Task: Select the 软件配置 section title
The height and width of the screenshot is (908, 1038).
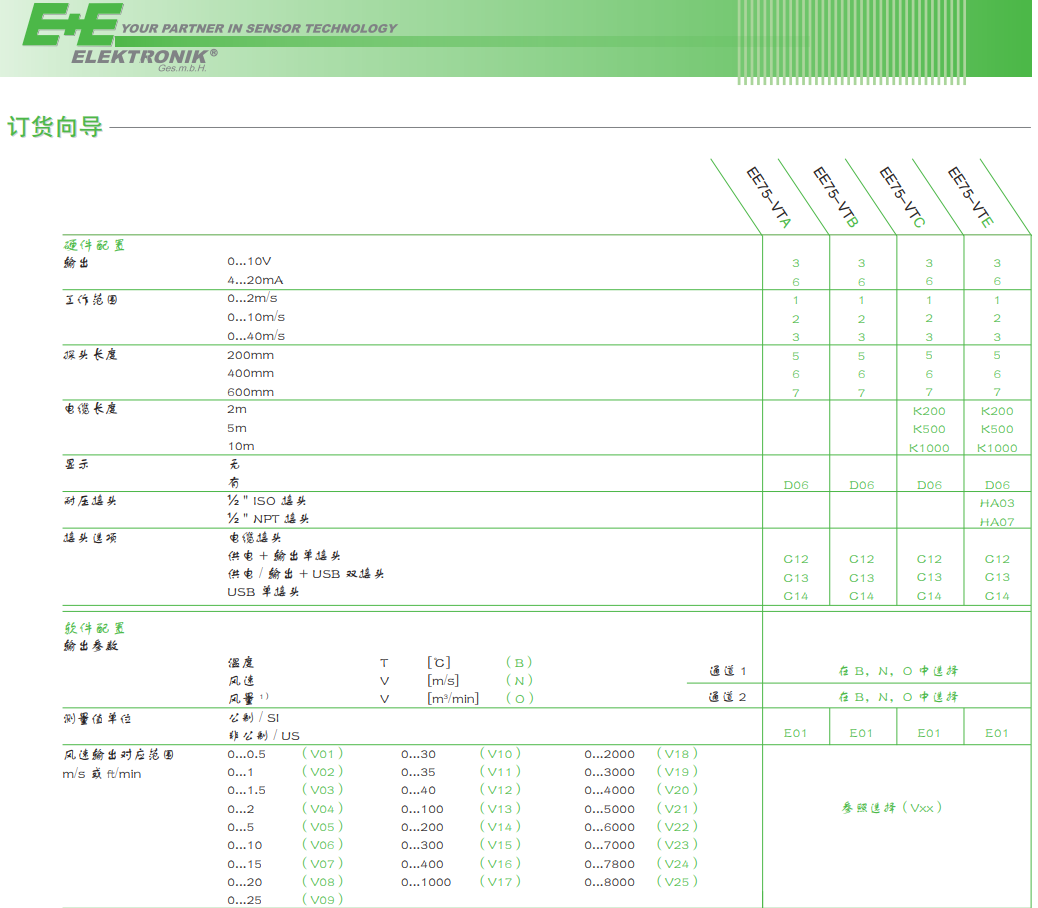Action: 94,628
